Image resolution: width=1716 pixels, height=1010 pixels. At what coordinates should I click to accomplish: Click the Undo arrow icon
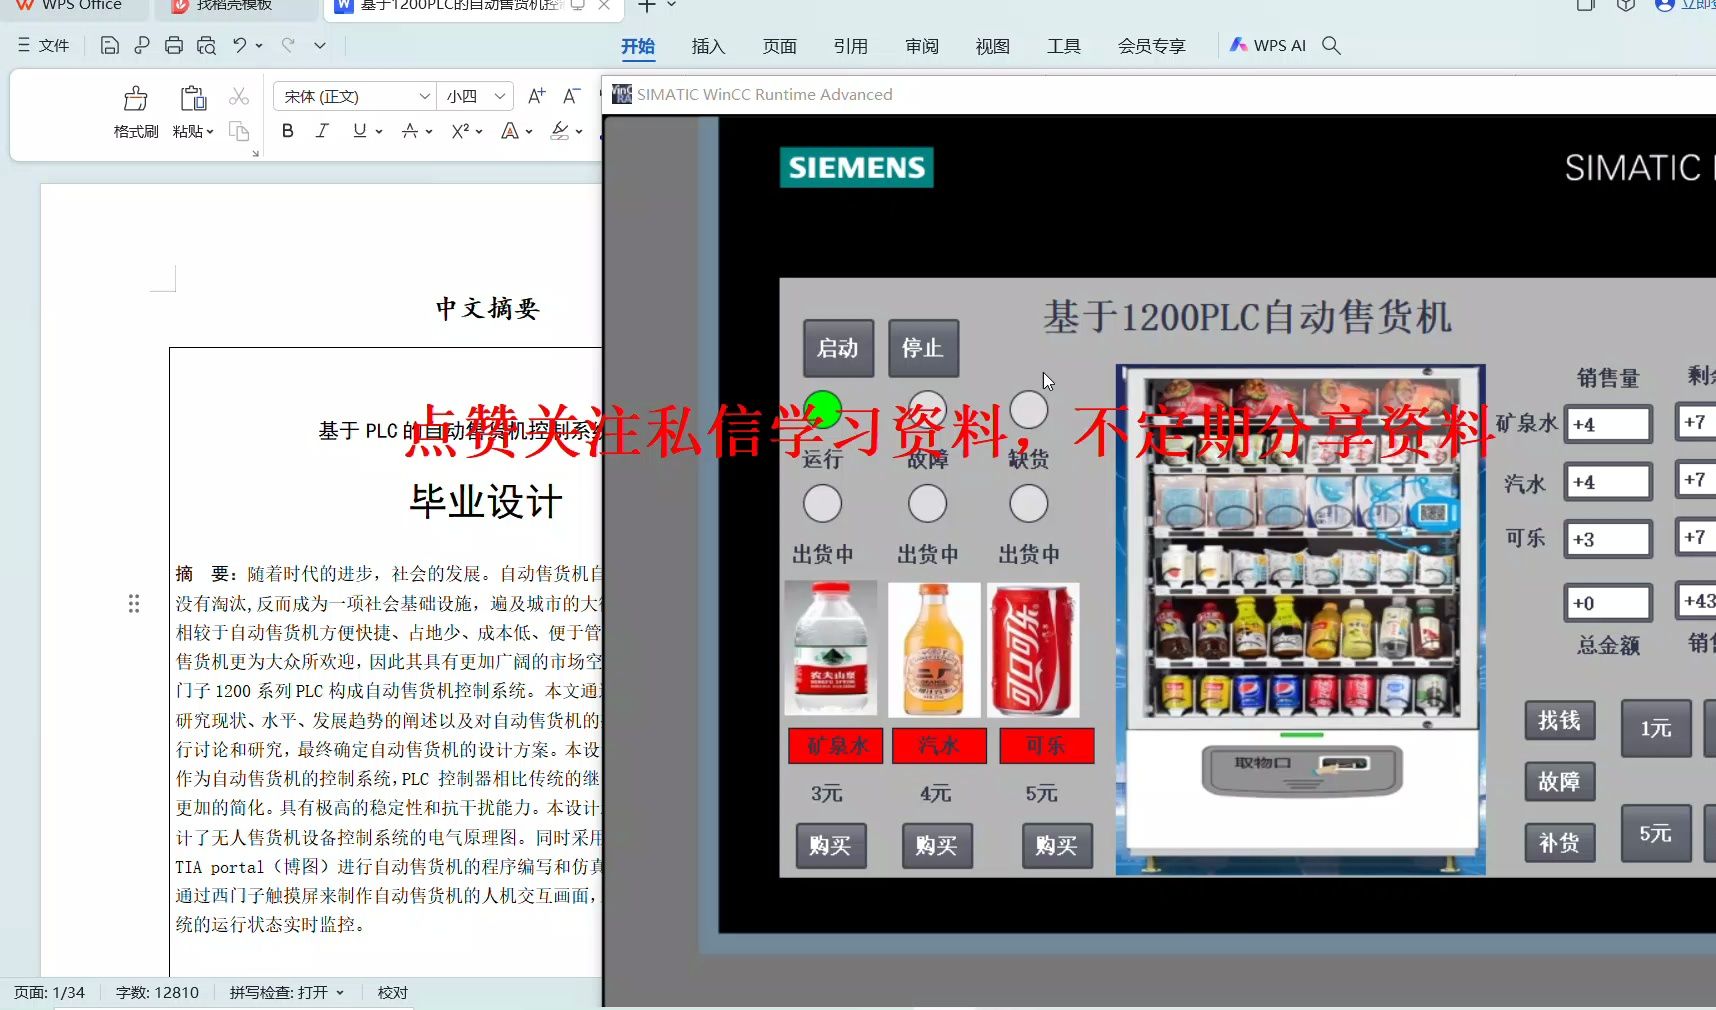[x=239, y=45]
